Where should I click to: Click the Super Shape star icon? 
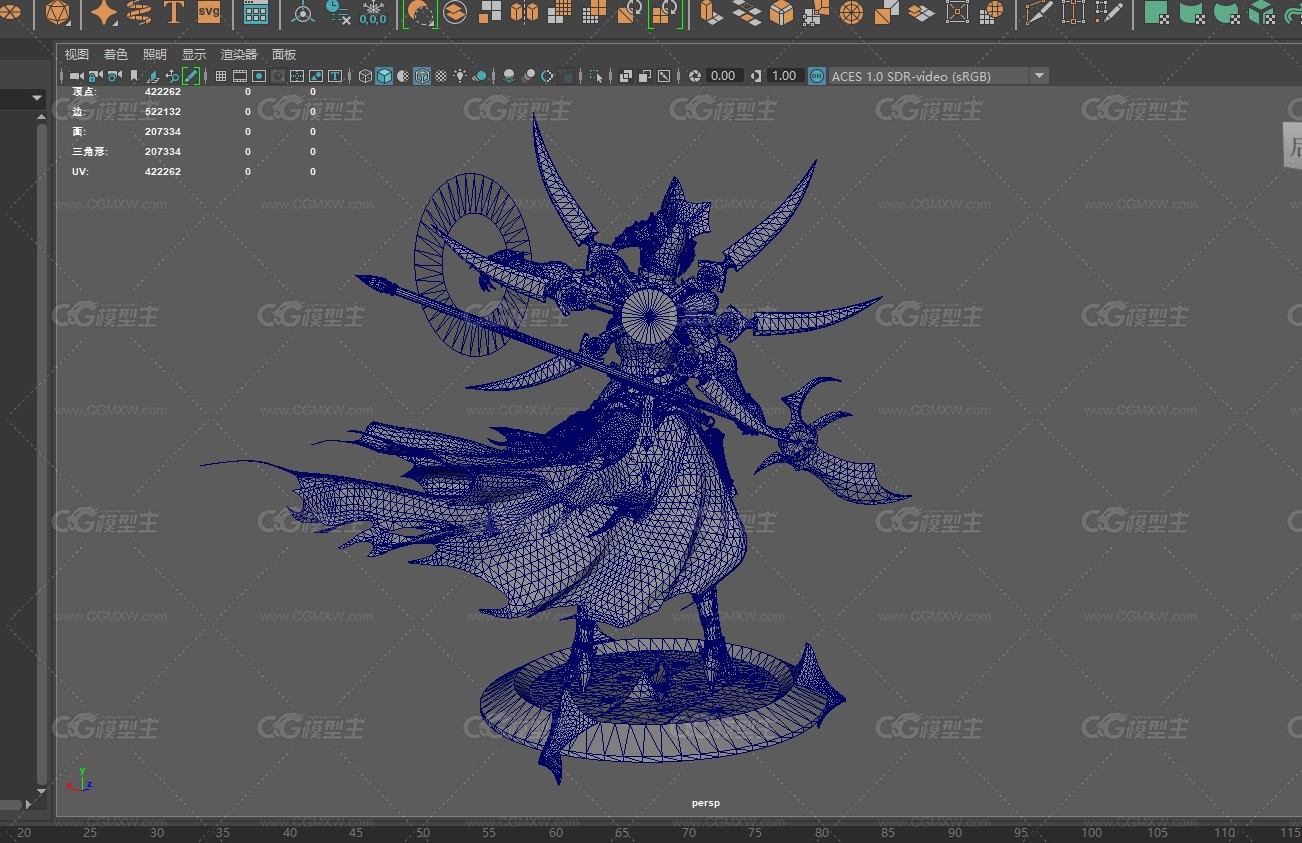(x=104, y=12)
